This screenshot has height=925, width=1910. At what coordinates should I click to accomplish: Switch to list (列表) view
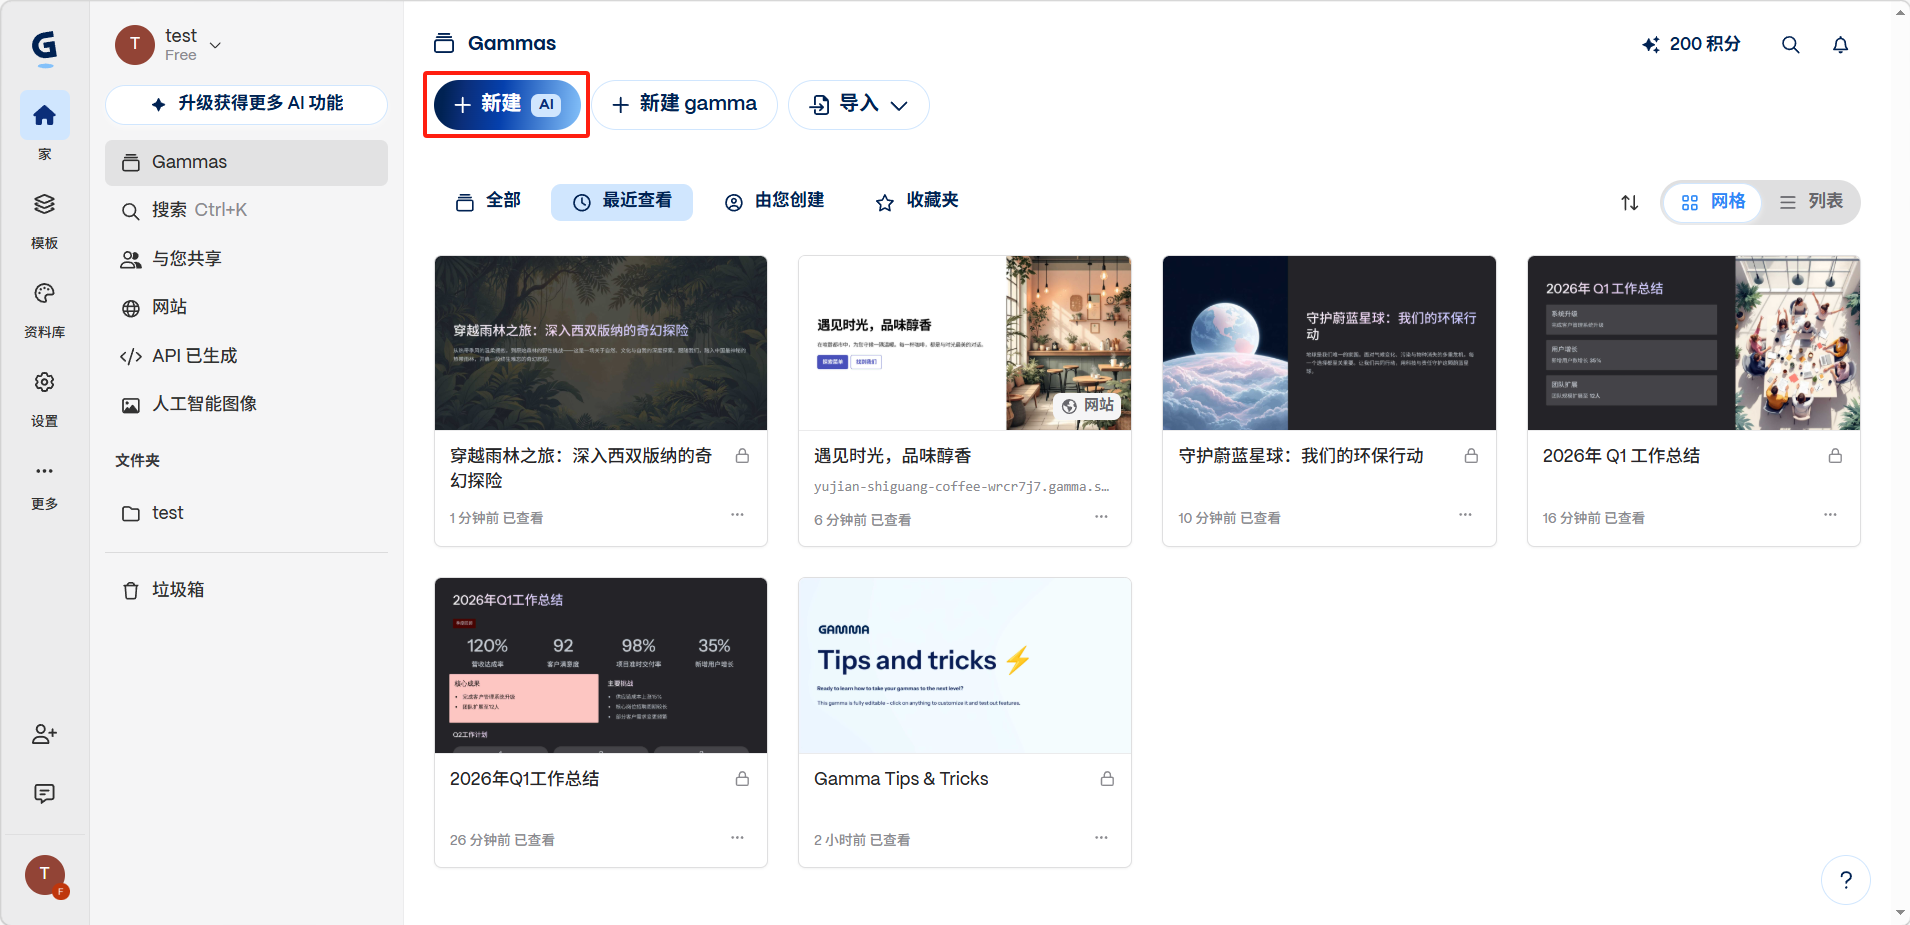(1811, 202)
